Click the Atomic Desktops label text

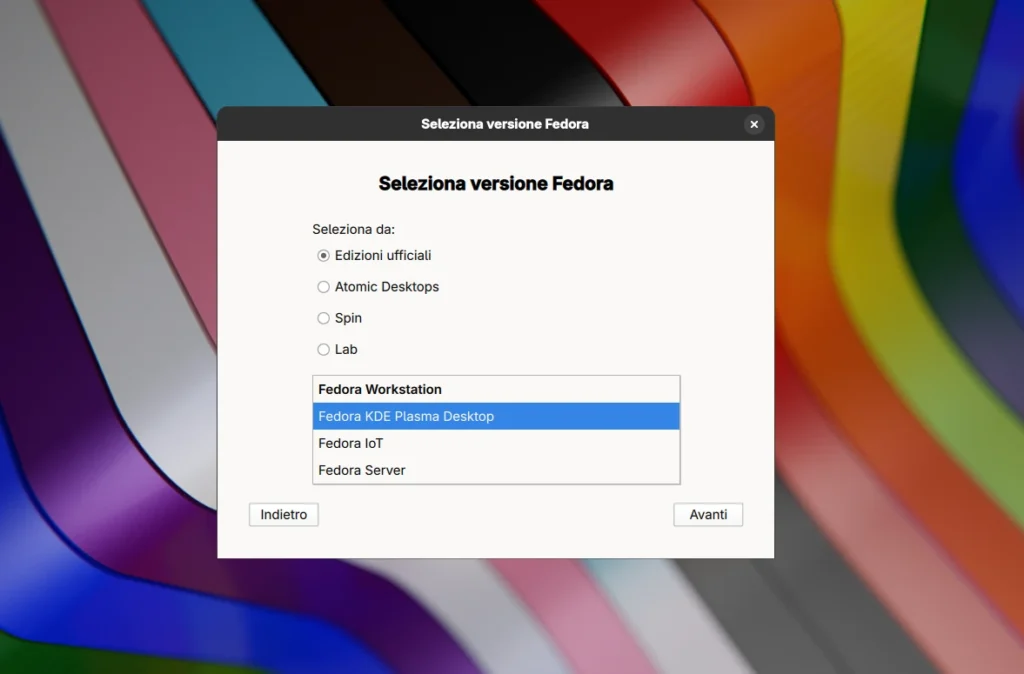[x=388, y=287]
